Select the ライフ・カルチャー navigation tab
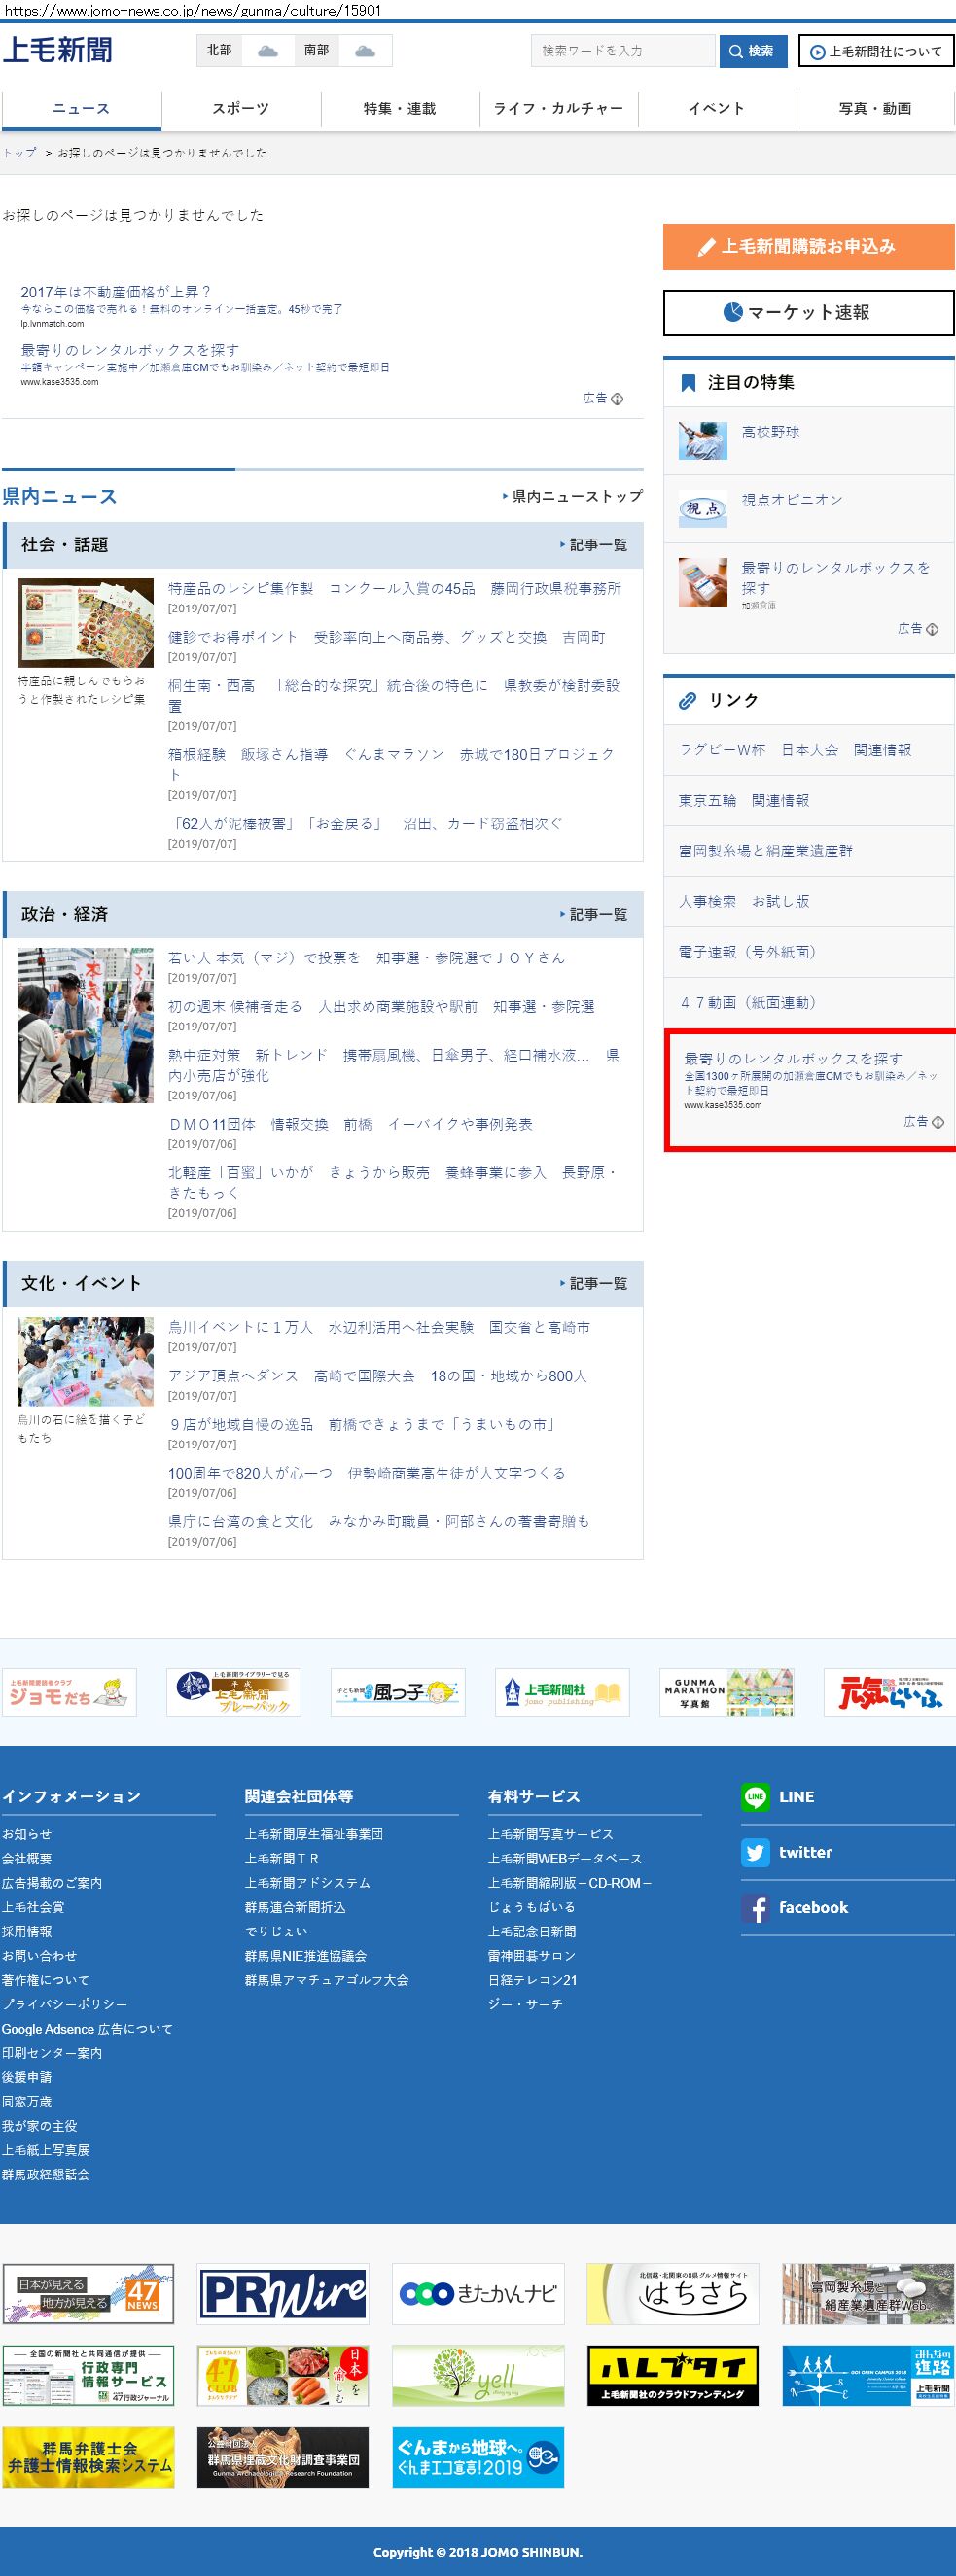This screenshot has width=956, height=2576. click(558, 108)
